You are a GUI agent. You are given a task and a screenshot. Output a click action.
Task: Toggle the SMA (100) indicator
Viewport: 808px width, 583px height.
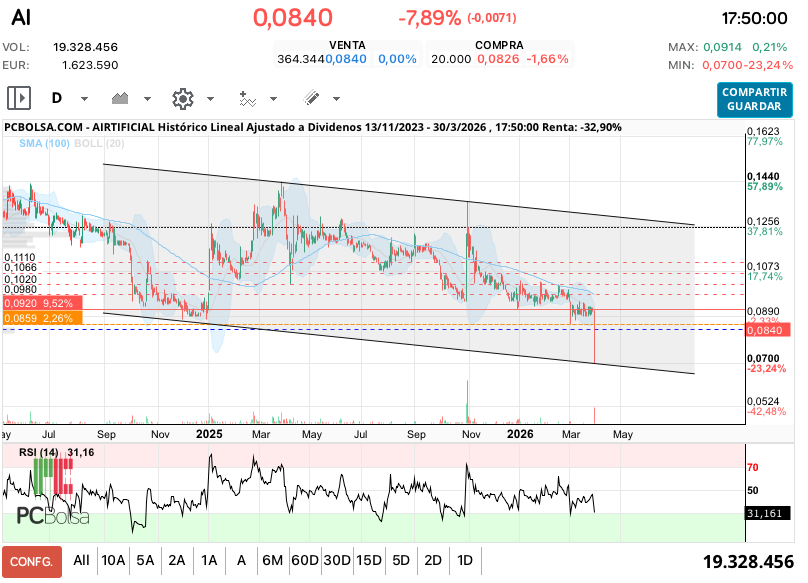44,144
